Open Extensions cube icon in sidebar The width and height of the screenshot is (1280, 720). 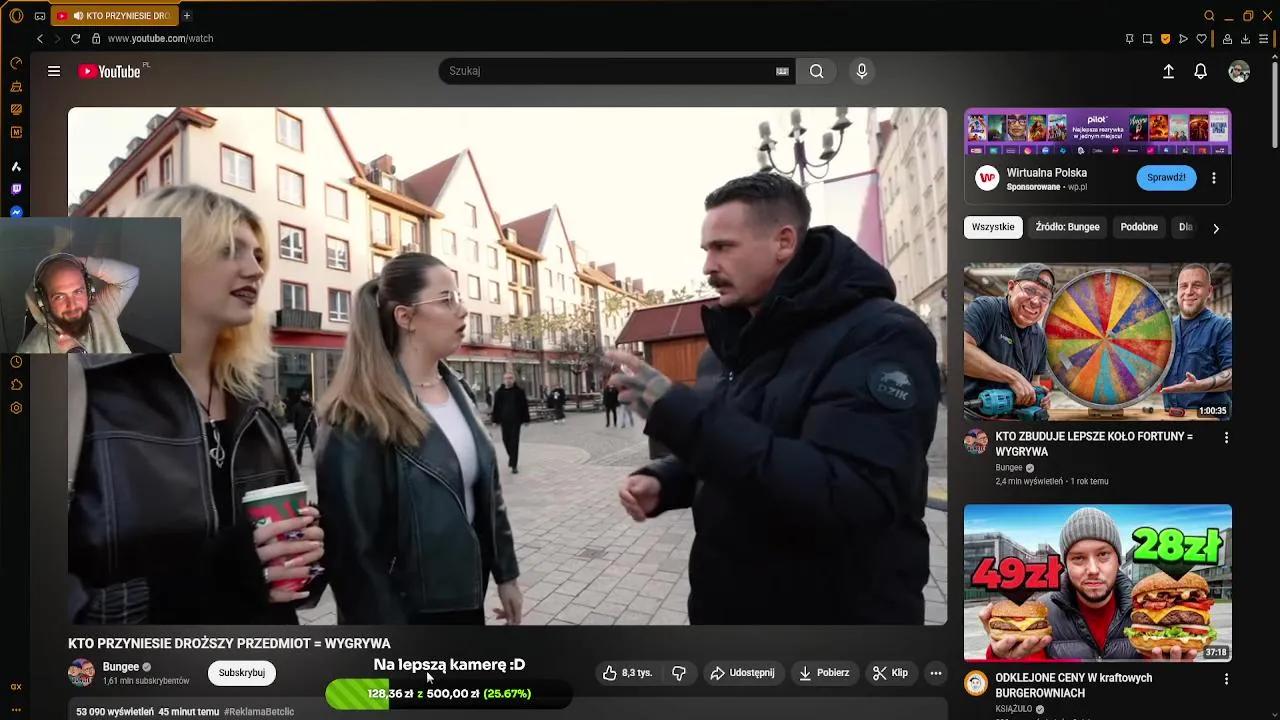16,385
